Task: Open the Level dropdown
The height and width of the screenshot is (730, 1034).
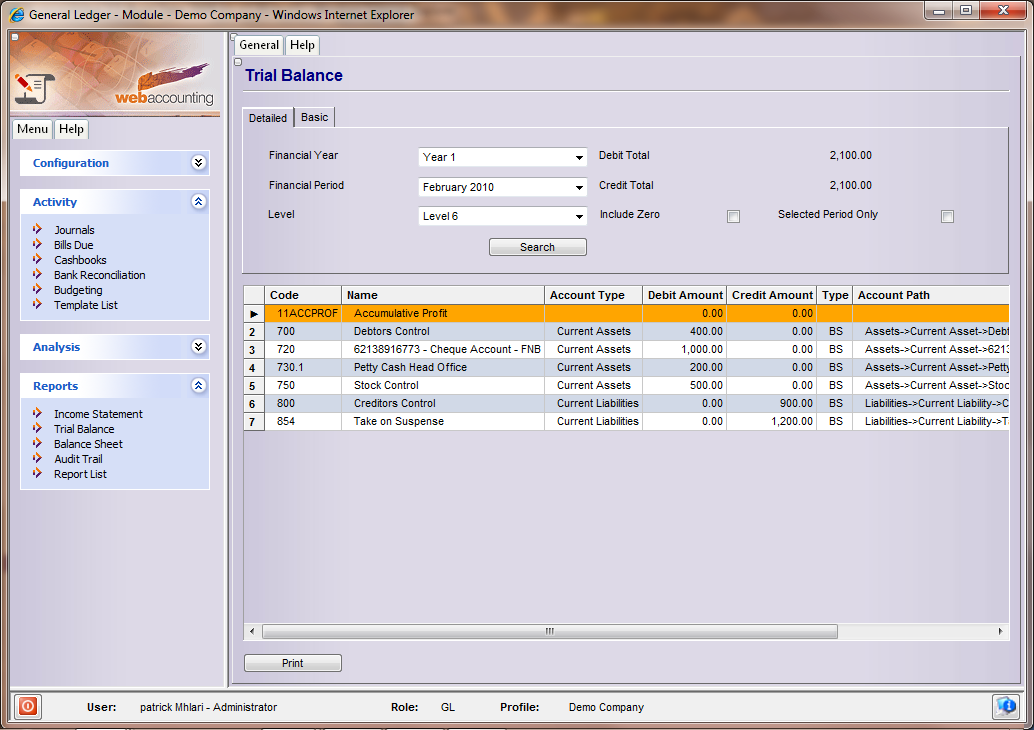Action: click(502, 216)
